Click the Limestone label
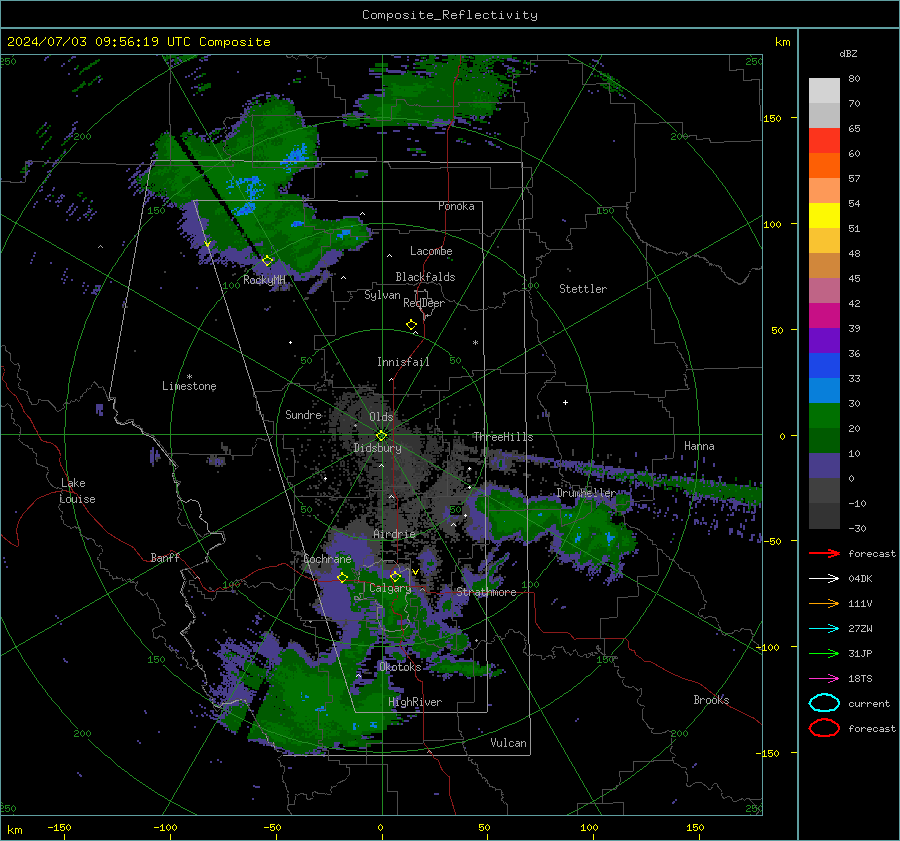900x841 pixels. 189,386
